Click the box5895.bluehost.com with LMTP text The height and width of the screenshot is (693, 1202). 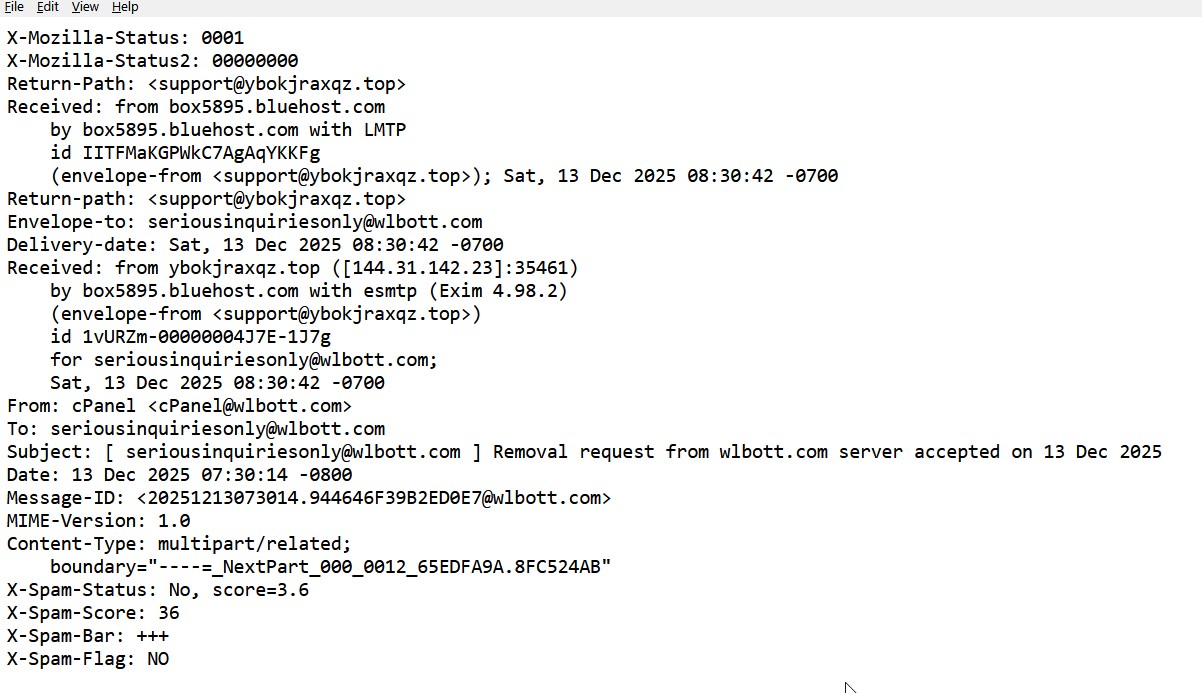pos(228,130)
